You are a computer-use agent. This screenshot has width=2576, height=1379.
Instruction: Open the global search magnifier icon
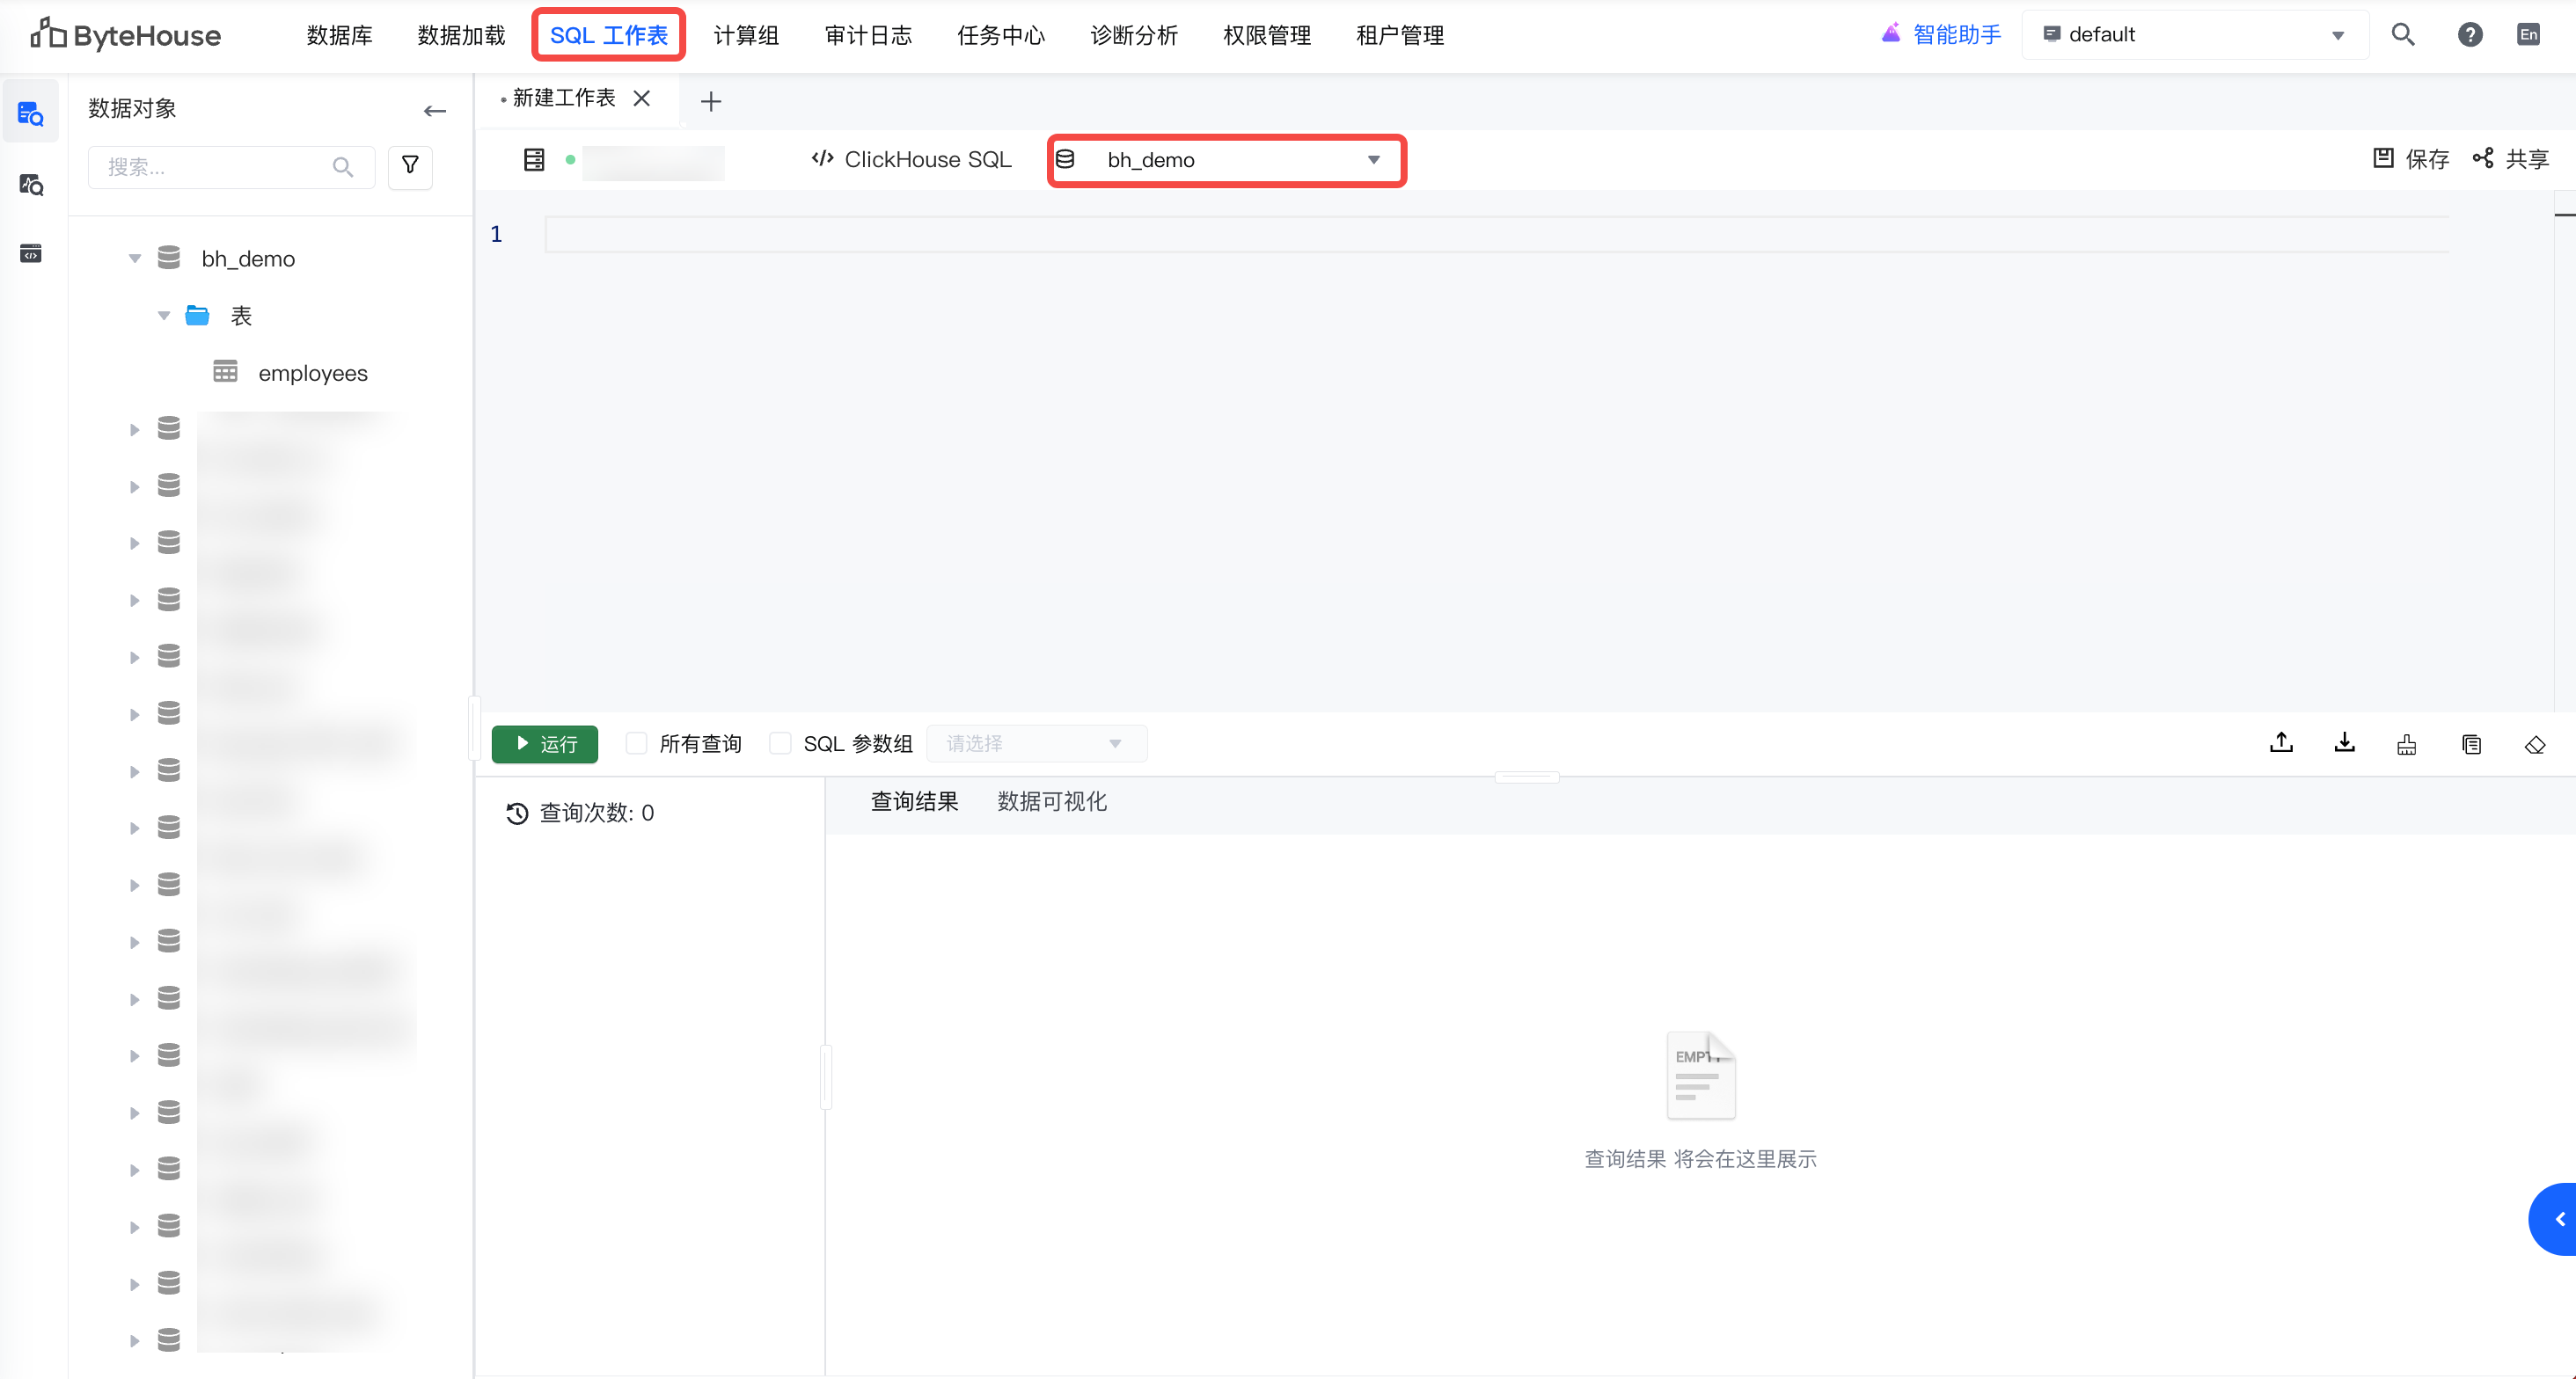pyautogui.click(x=2402, y=35)
